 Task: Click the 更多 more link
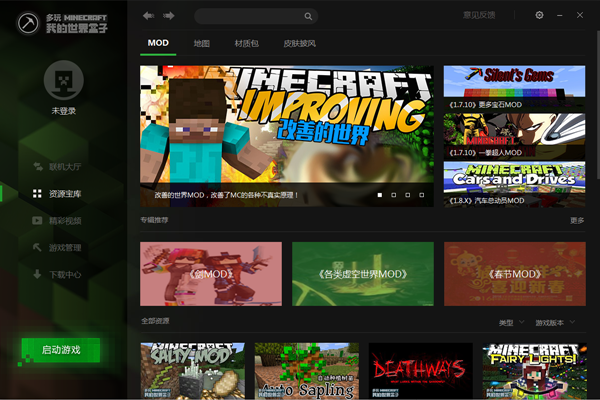(x=577, y=220)
